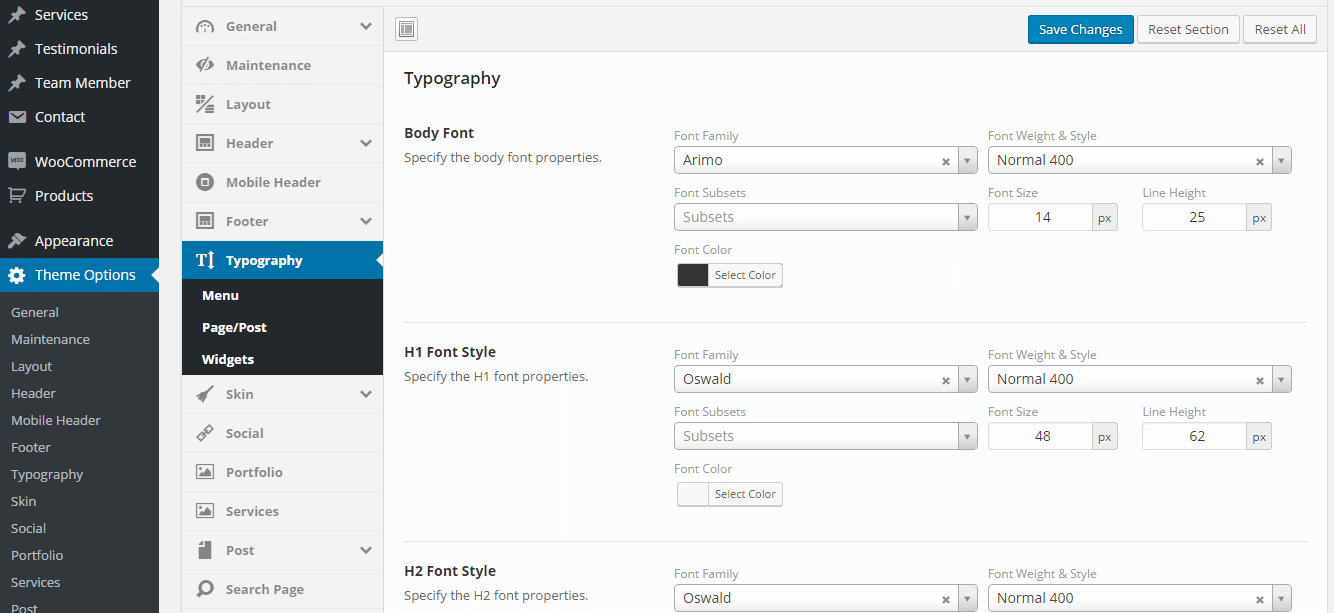Image resolution: width=1334 pixels, height=613 pixels.
Task: Click the expand-all sections icon beside Save Changes
Action: 406,29
